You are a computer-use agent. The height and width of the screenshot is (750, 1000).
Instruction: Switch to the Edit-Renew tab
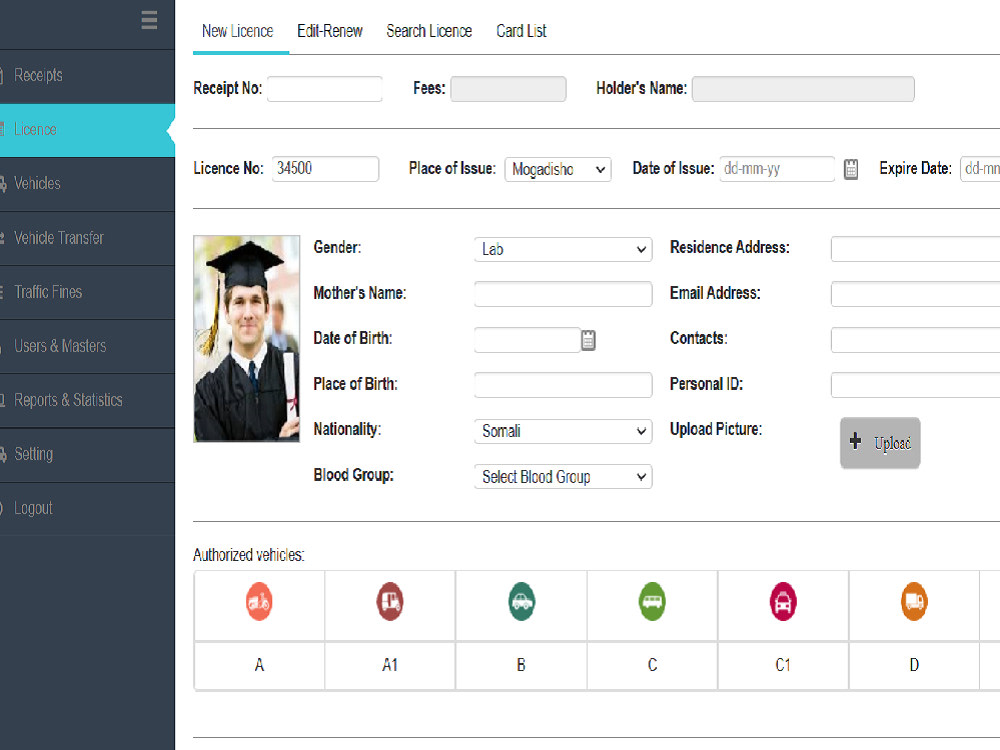tap(330, 31)
